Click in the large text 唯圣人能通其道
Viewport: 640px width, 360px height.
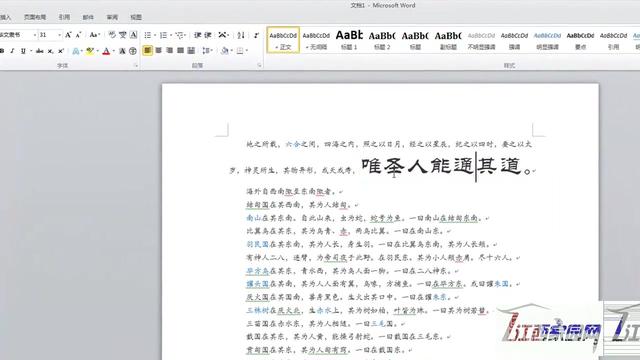[441, 166]
